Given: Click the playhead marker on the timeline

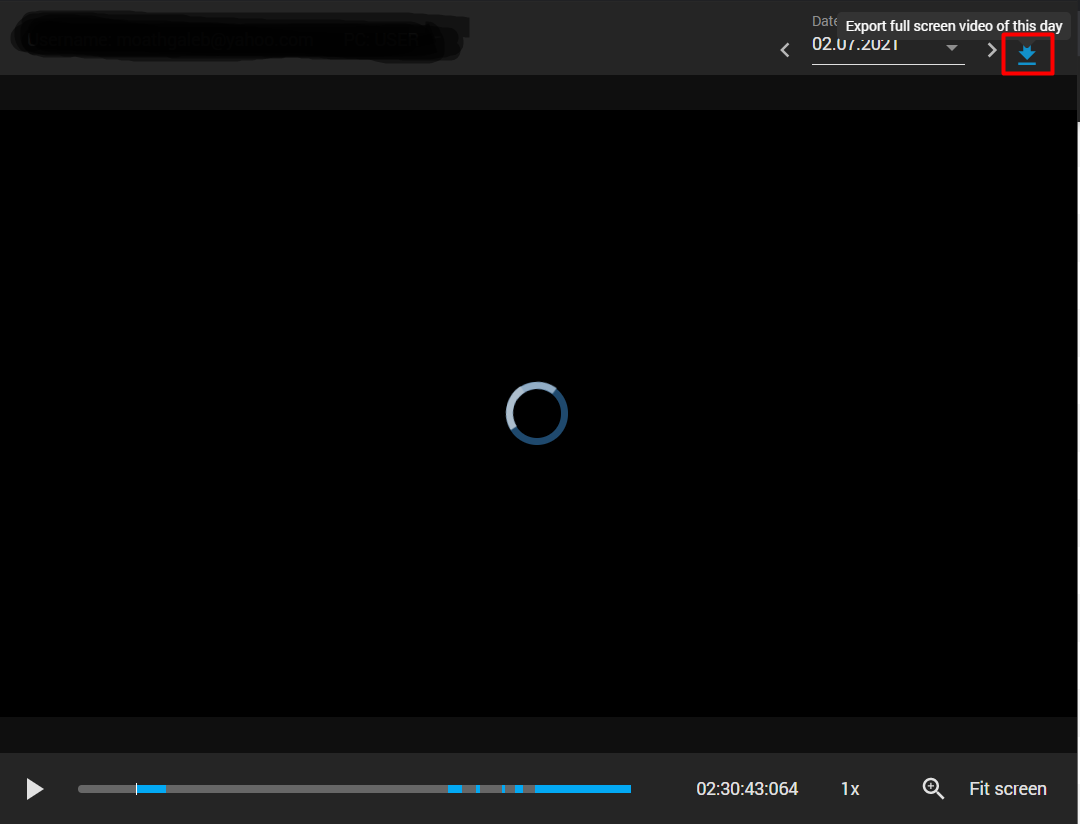Looking at the screenshot, I should pyautogui.click(x=137, y=789).
